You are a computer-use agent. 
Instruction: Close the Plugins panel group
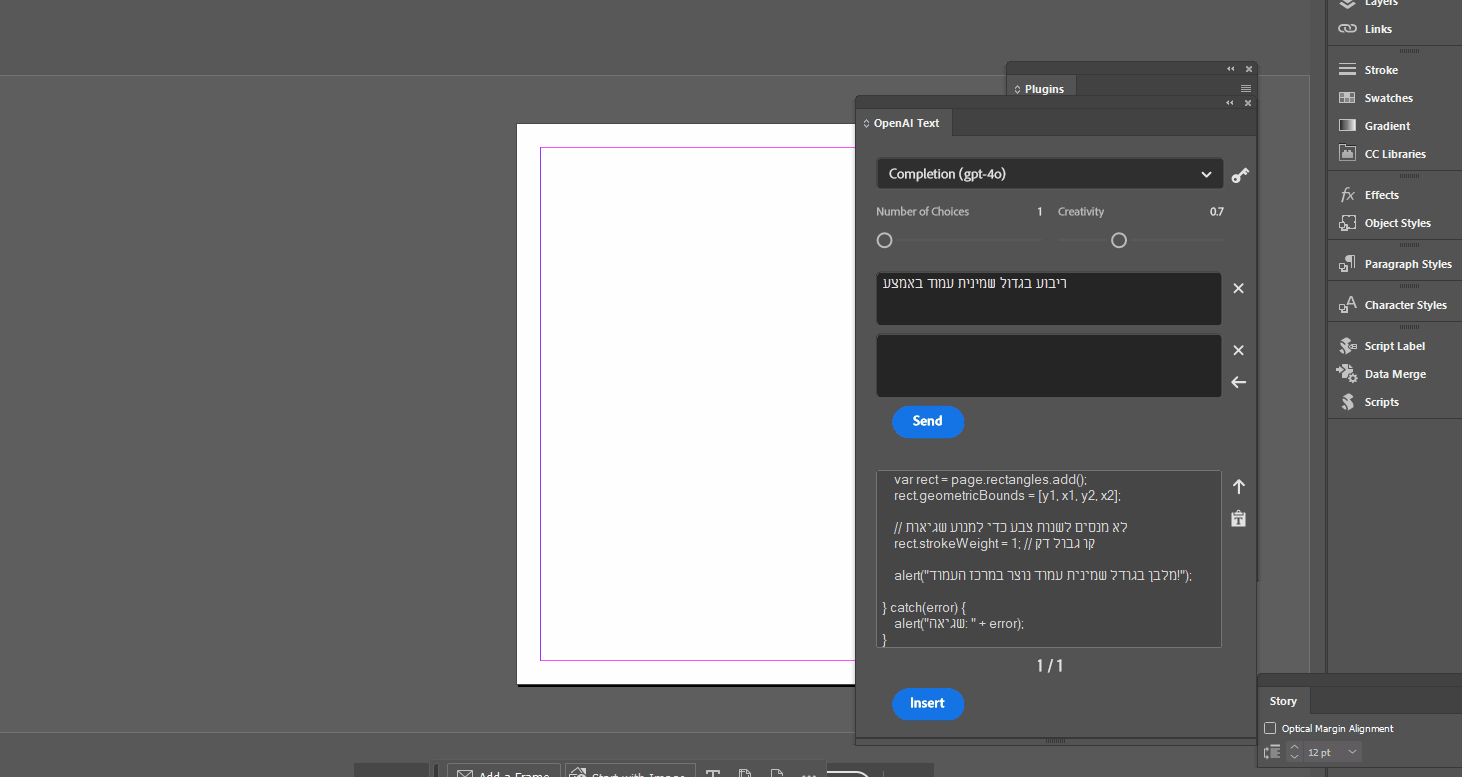[x=1248, y=69]
